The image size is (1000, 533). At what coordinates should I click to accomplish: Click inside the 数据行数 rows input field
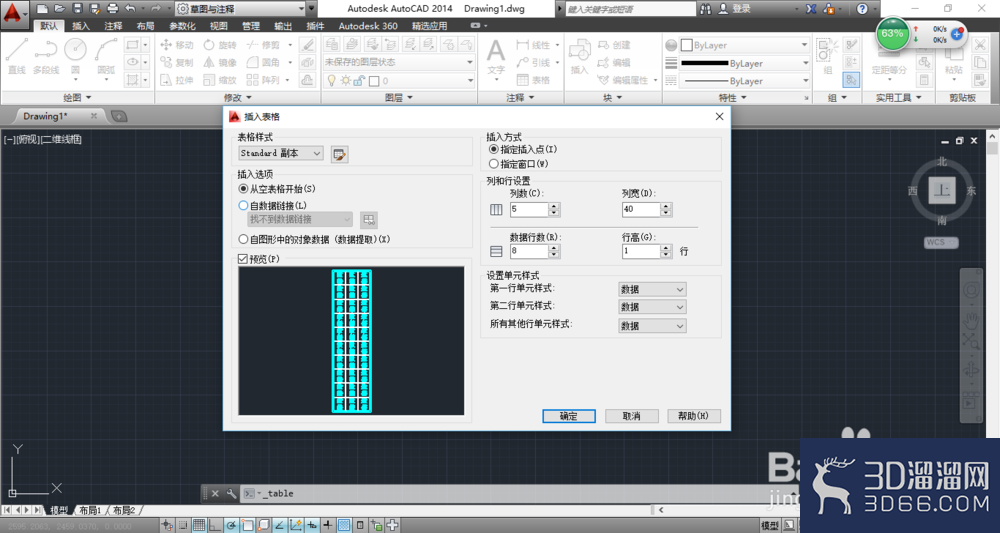(529, 251)
